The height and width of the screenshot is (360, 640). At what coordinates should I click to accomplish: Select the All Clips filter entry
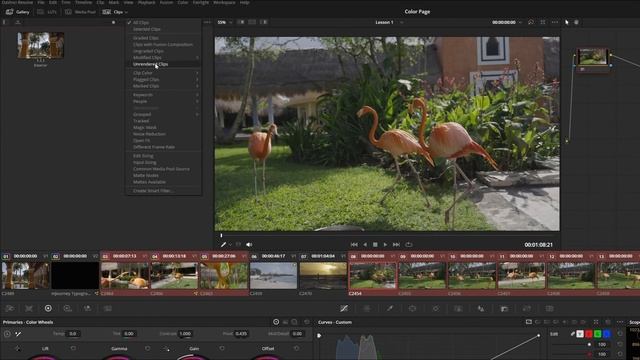pos(163,22)
